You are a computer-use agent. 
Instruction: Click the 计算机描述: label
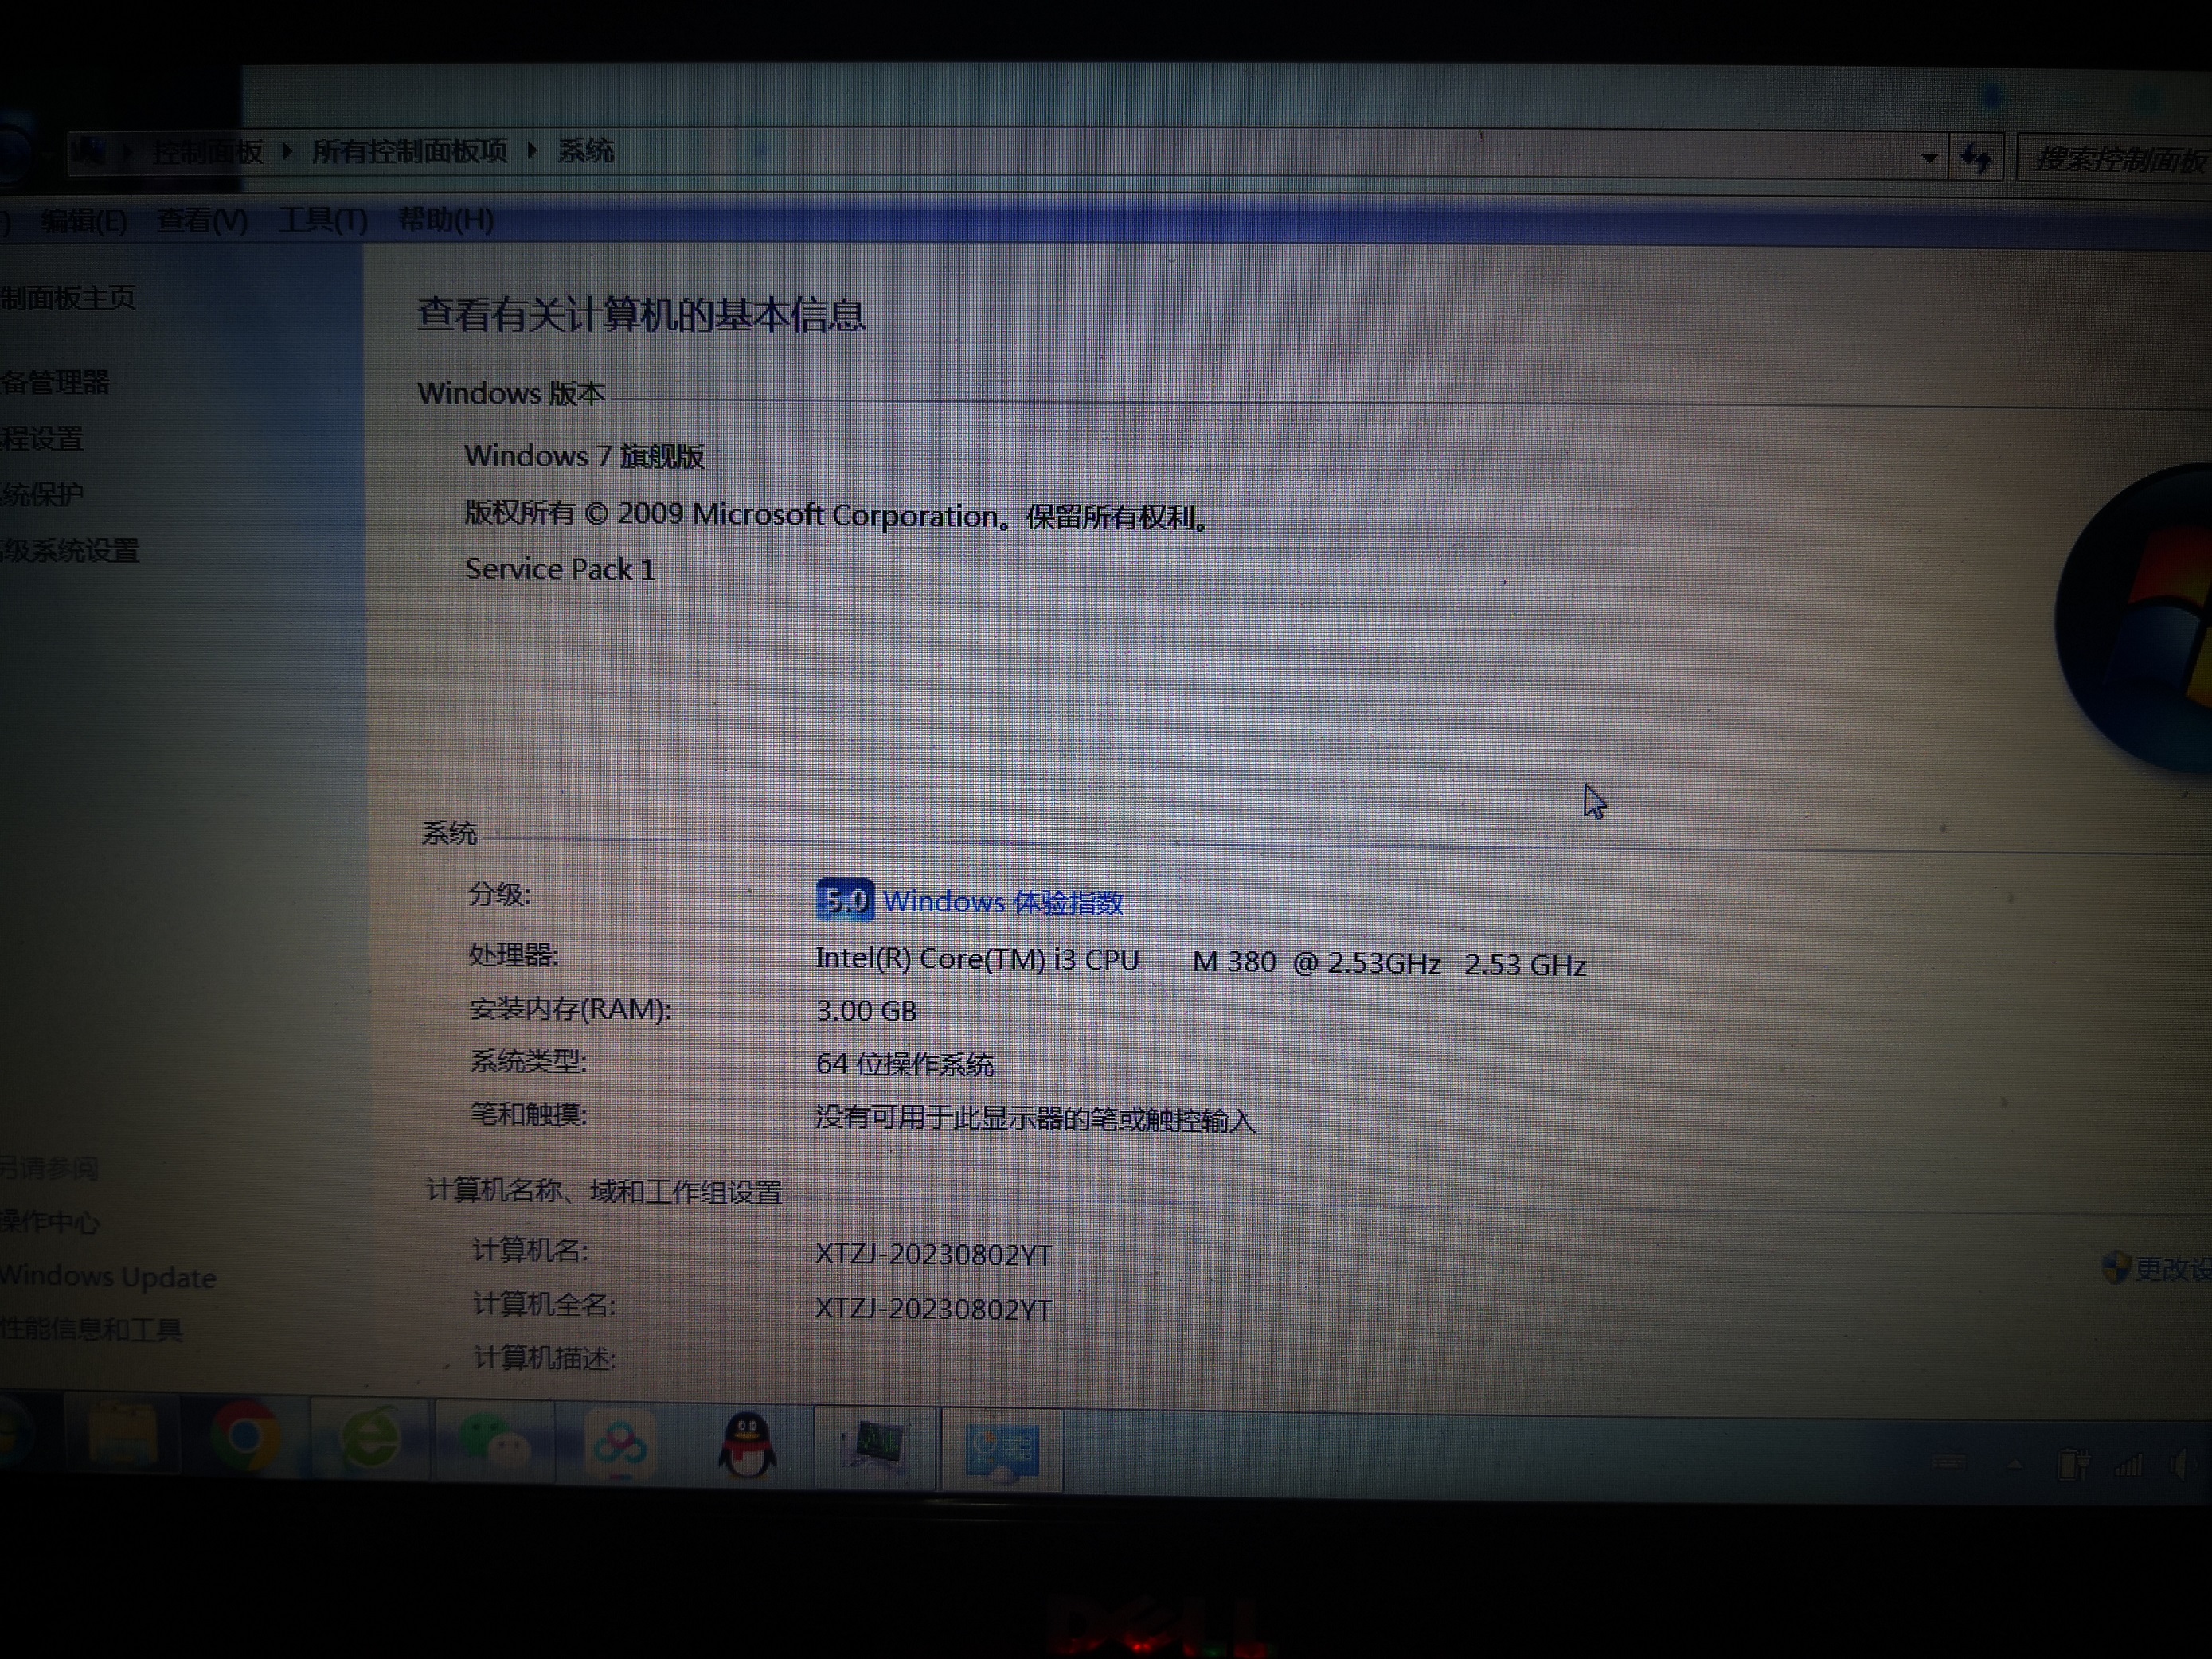pos(544,1358)
